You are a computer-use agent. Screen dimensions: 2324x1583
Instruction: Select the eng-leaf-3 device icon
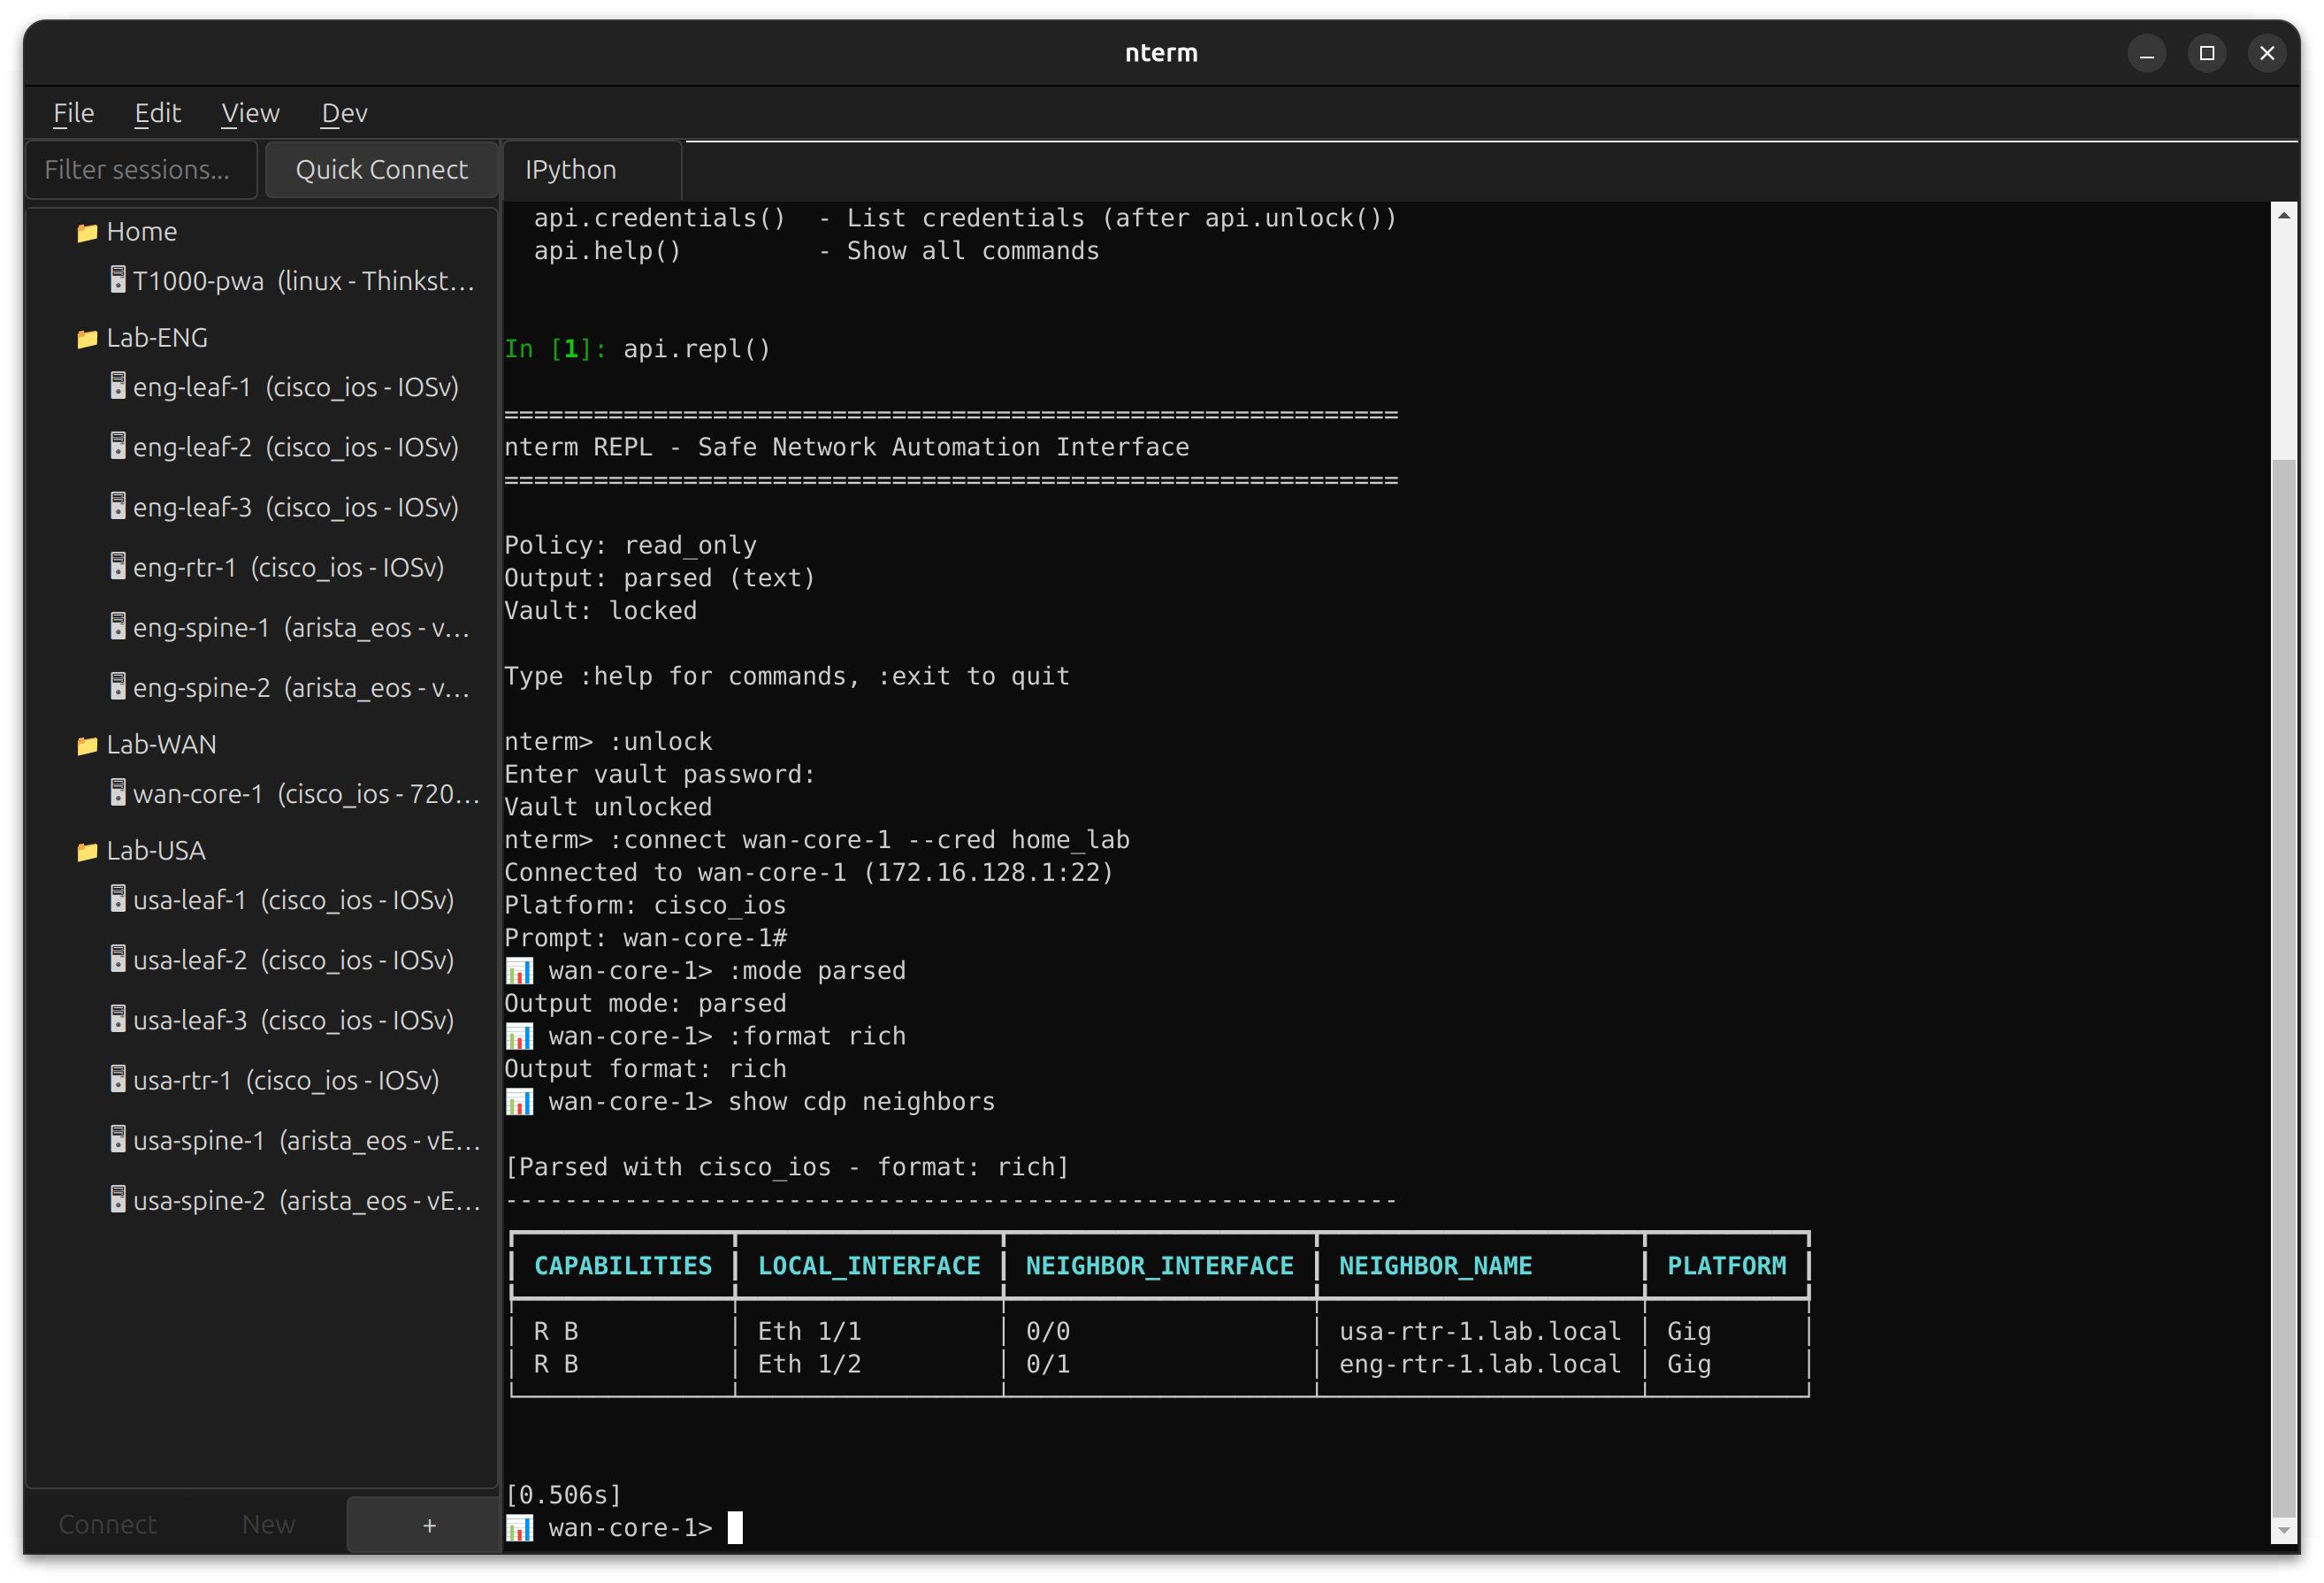[118, 506]
